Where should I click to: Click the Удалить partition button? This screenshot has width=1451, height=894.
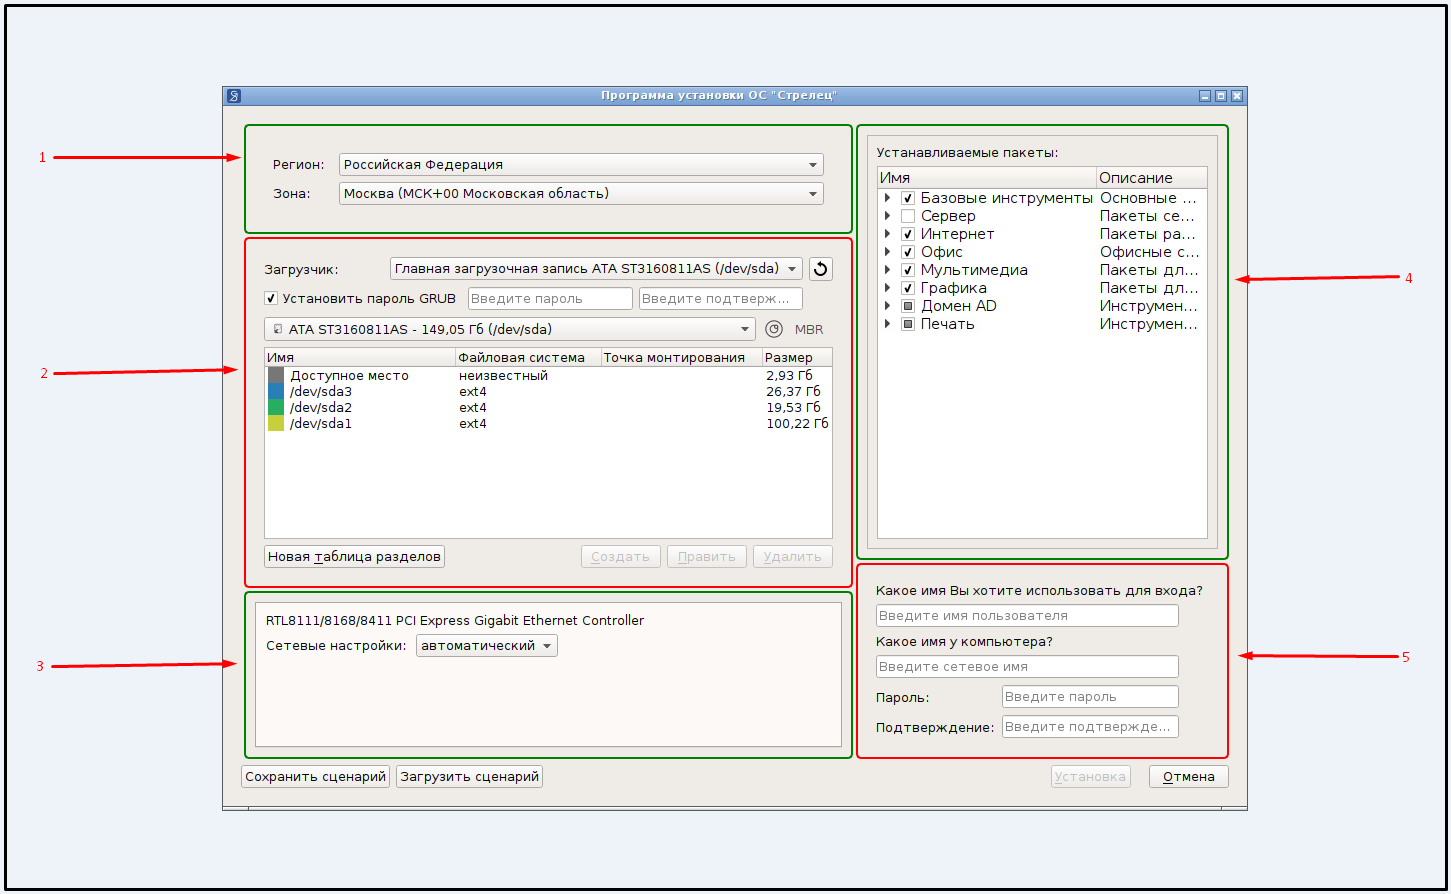793,556
